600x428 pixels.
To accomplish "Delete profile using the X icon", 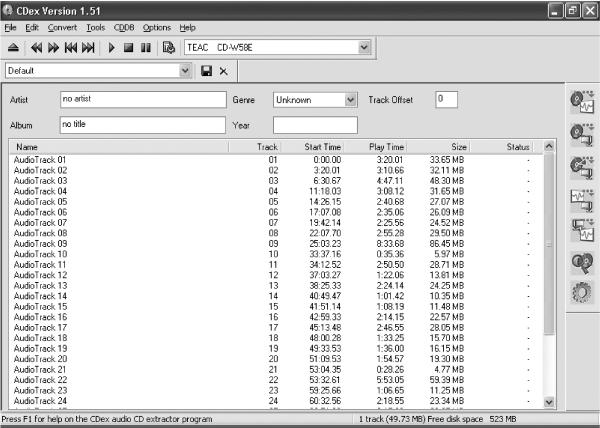I will [x=223, y=71].
